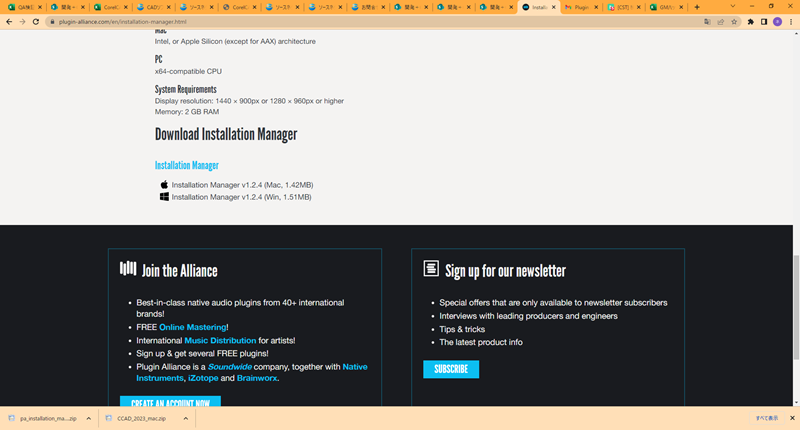
Task: Open the pa_installation_ma zip download
Action: click(48, 418)
